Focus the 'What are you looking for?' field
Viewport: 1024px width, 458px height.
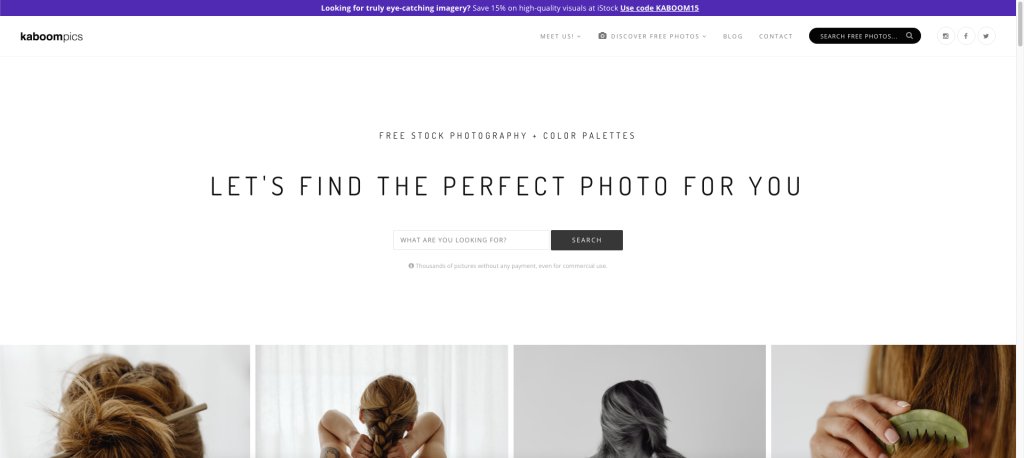tap(472, 240)
